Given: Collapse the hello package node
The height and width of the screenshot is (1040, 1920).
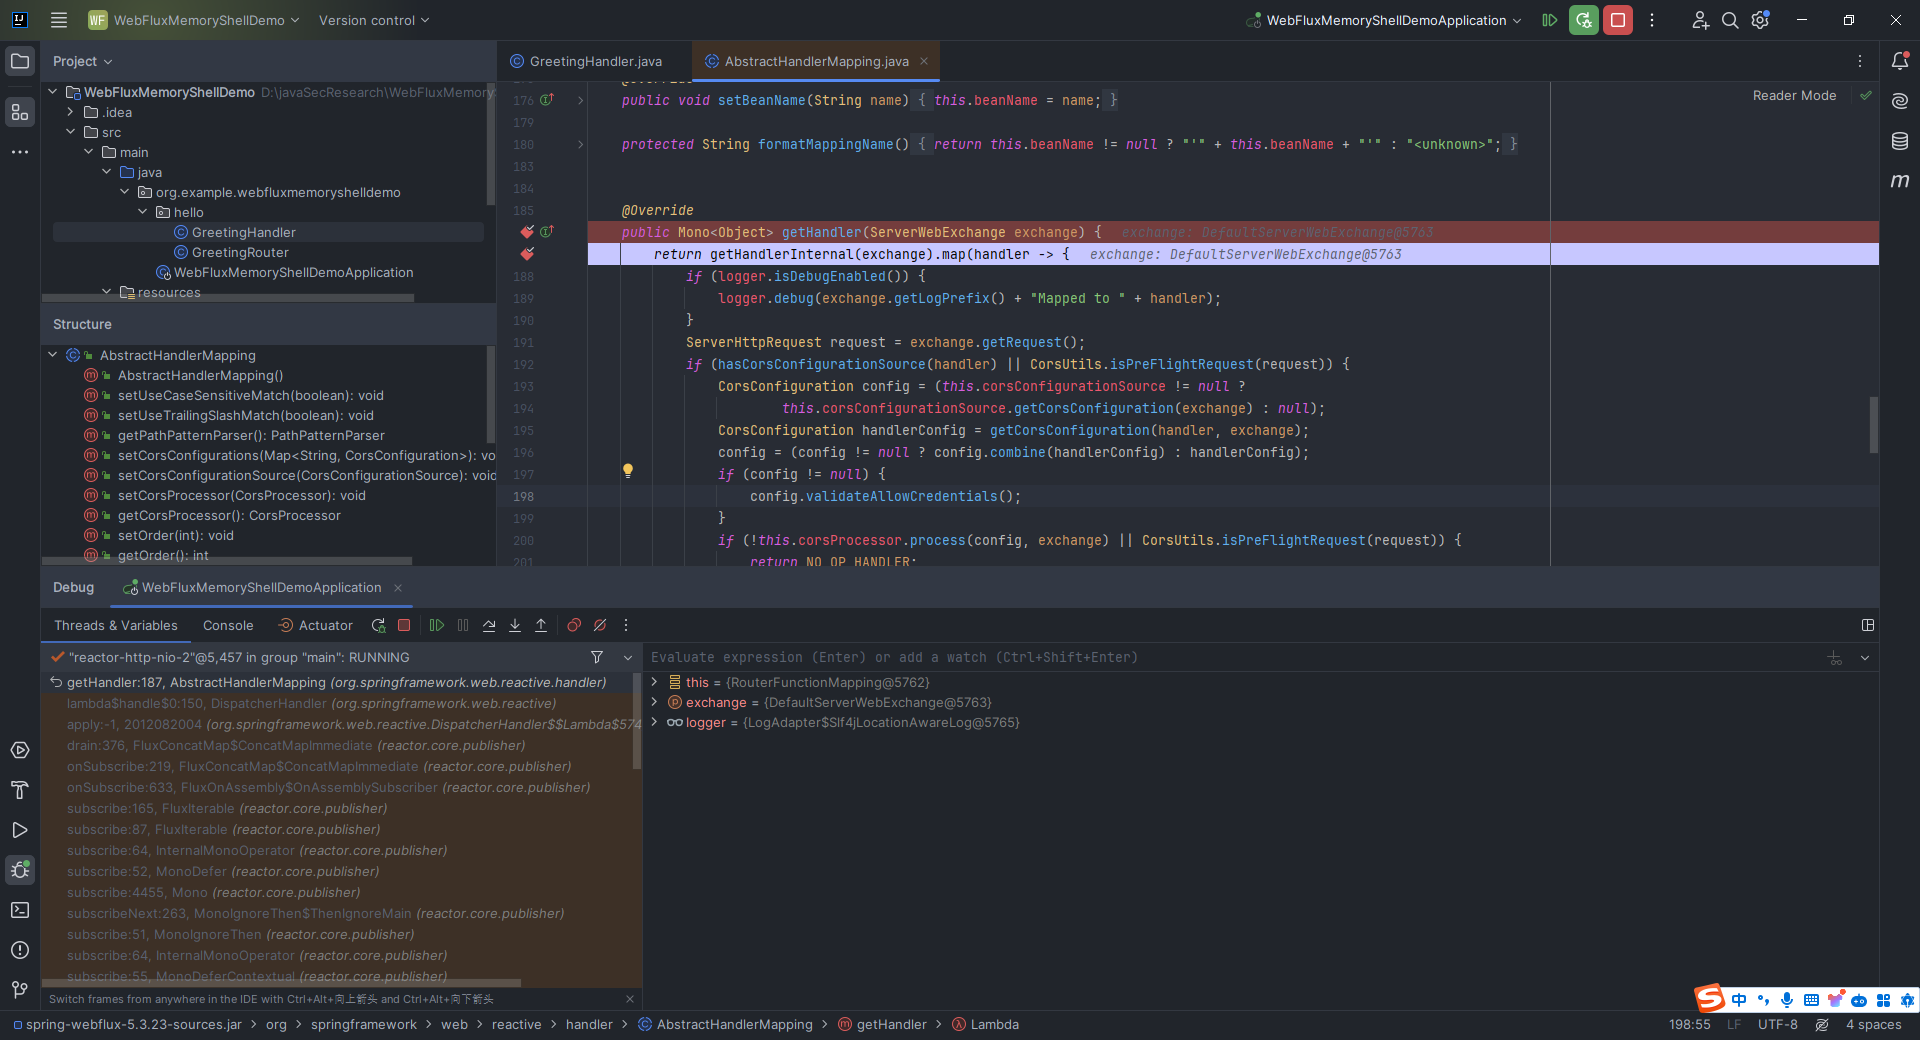Looking at the screenshot, I should (x=143, y=212).
